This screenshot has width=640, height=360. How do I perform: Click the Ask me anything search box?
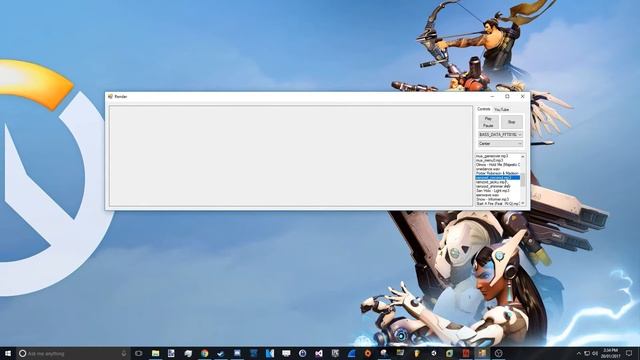[x=73, y=353]
